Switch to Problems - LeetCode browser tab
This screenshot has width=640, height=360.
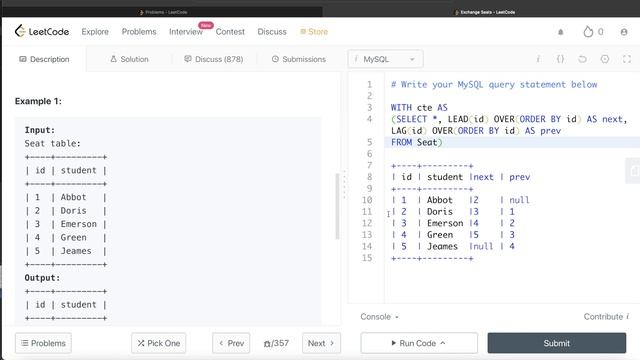click(x=163, y=12)
